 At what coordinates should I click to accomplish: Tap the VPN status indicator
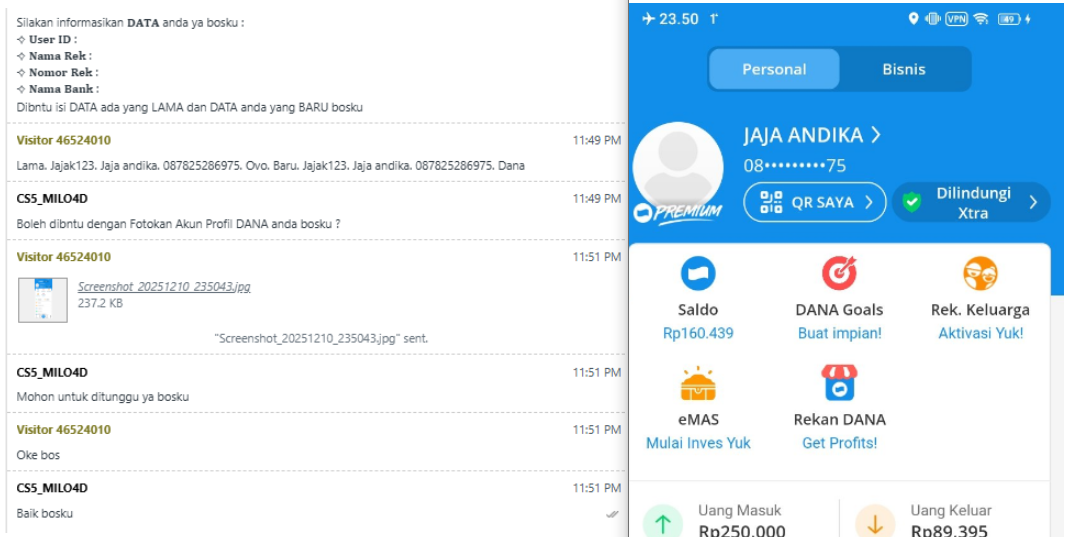(x=956, y=19)
